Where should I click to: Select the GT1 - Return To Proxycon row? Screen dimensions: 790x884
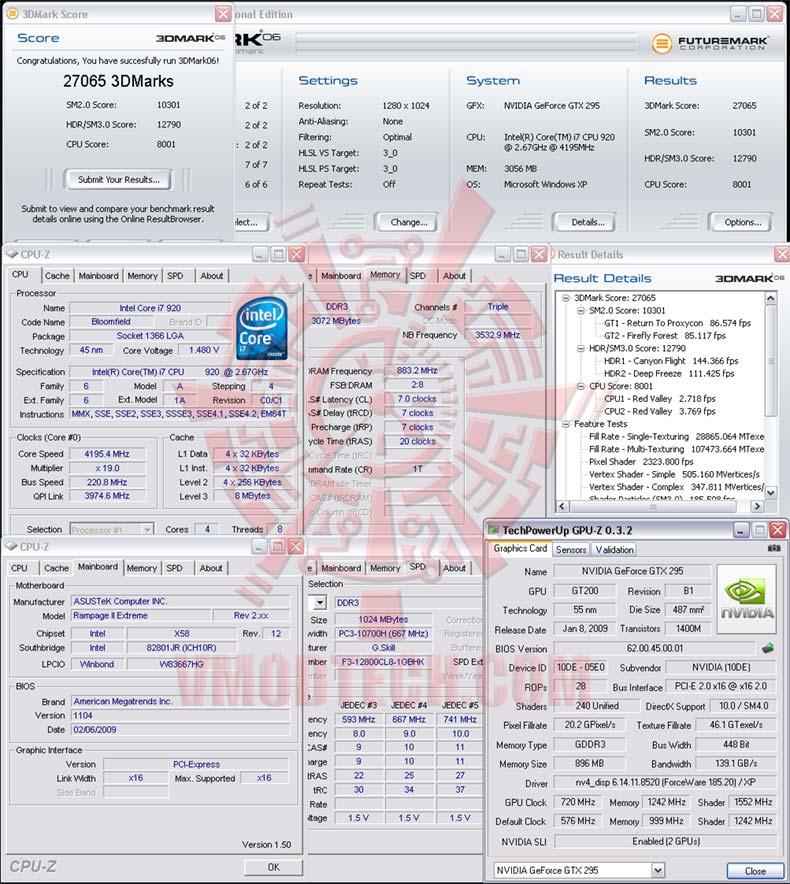coord(677,323)
